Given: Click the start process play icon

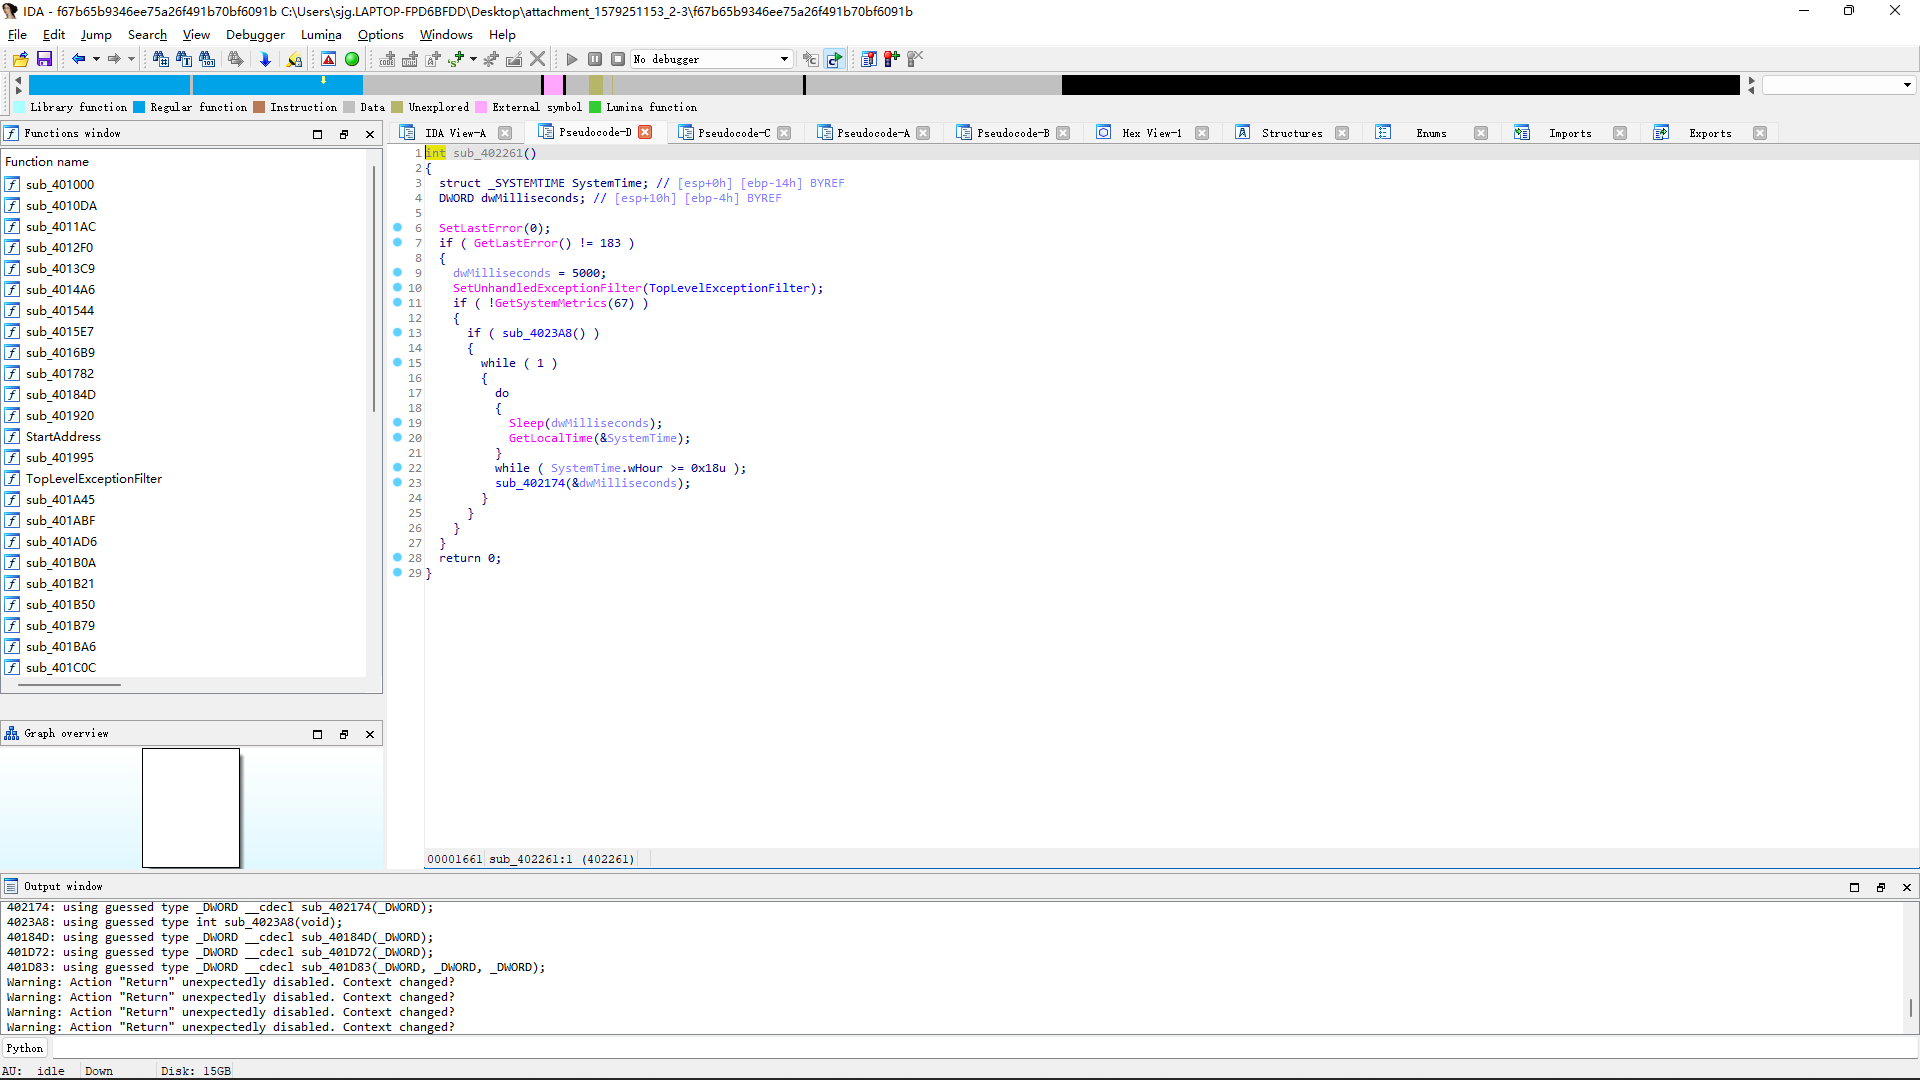Looking at the screenshot, I should click(572, 60).
